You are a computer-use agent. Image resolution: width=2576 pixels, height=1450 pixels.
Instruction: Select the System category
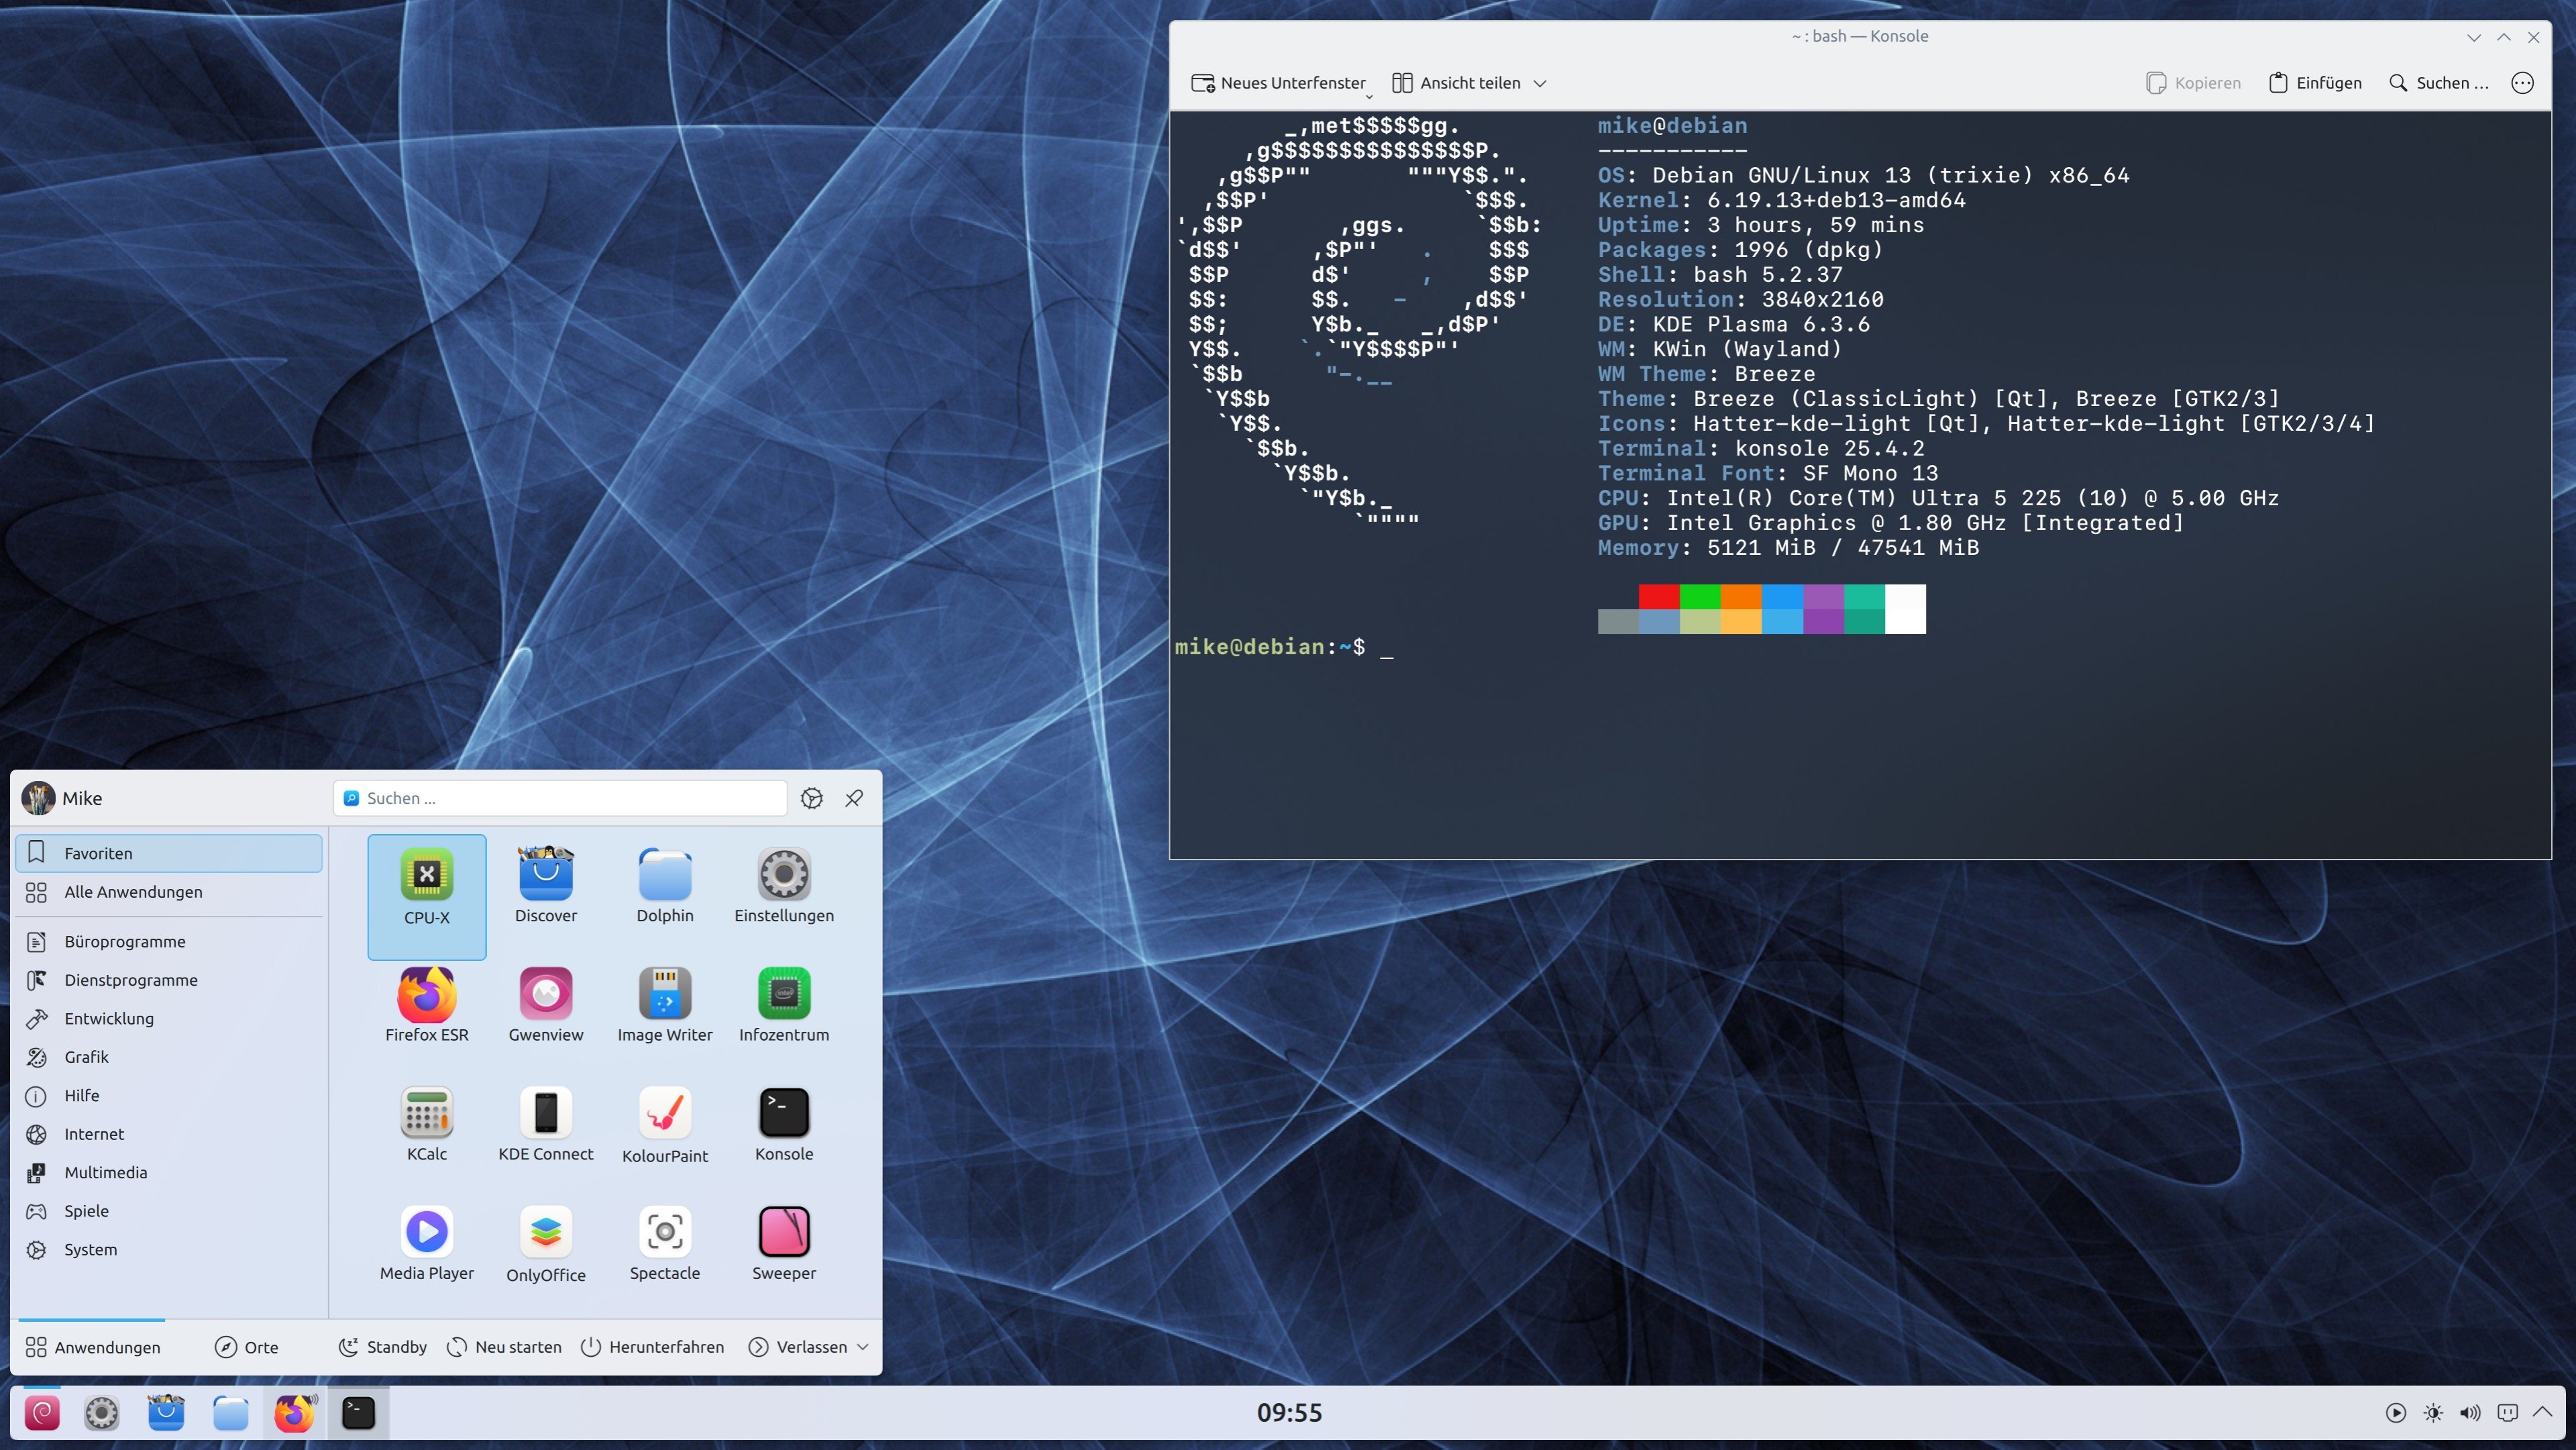[169, 1250]
